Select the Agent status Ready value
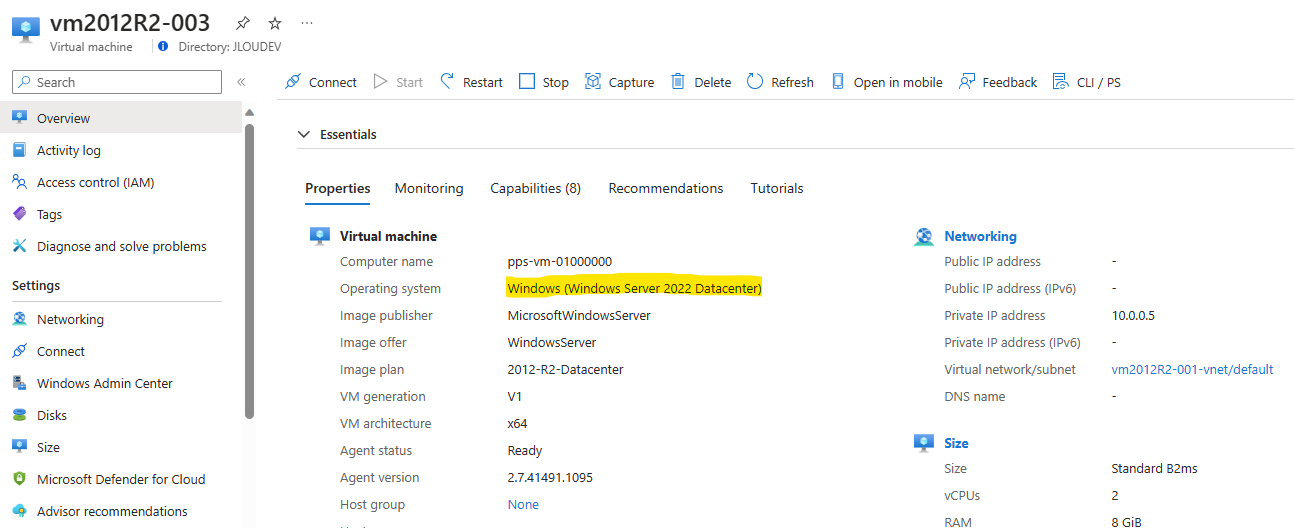This screenshot has width=1294, height=528. [x=525, y=450]
